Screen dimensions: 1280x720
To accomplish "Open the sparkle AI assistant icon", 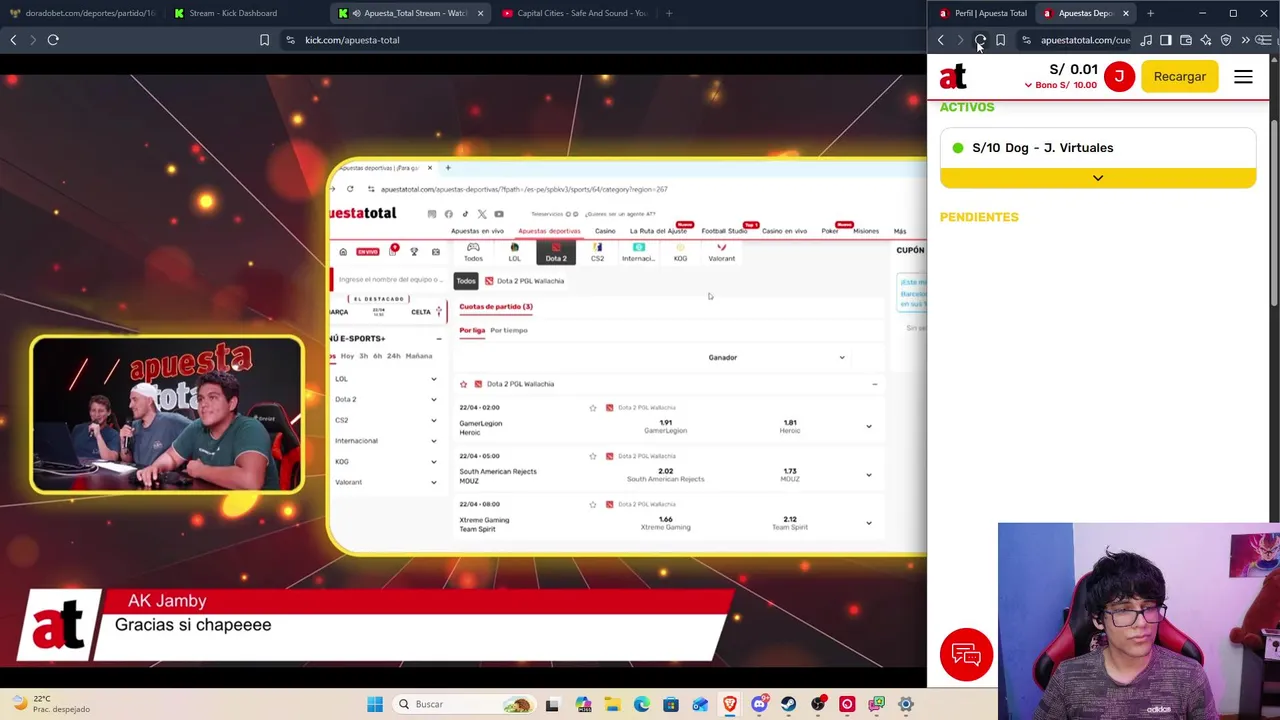I will 1206,40.
